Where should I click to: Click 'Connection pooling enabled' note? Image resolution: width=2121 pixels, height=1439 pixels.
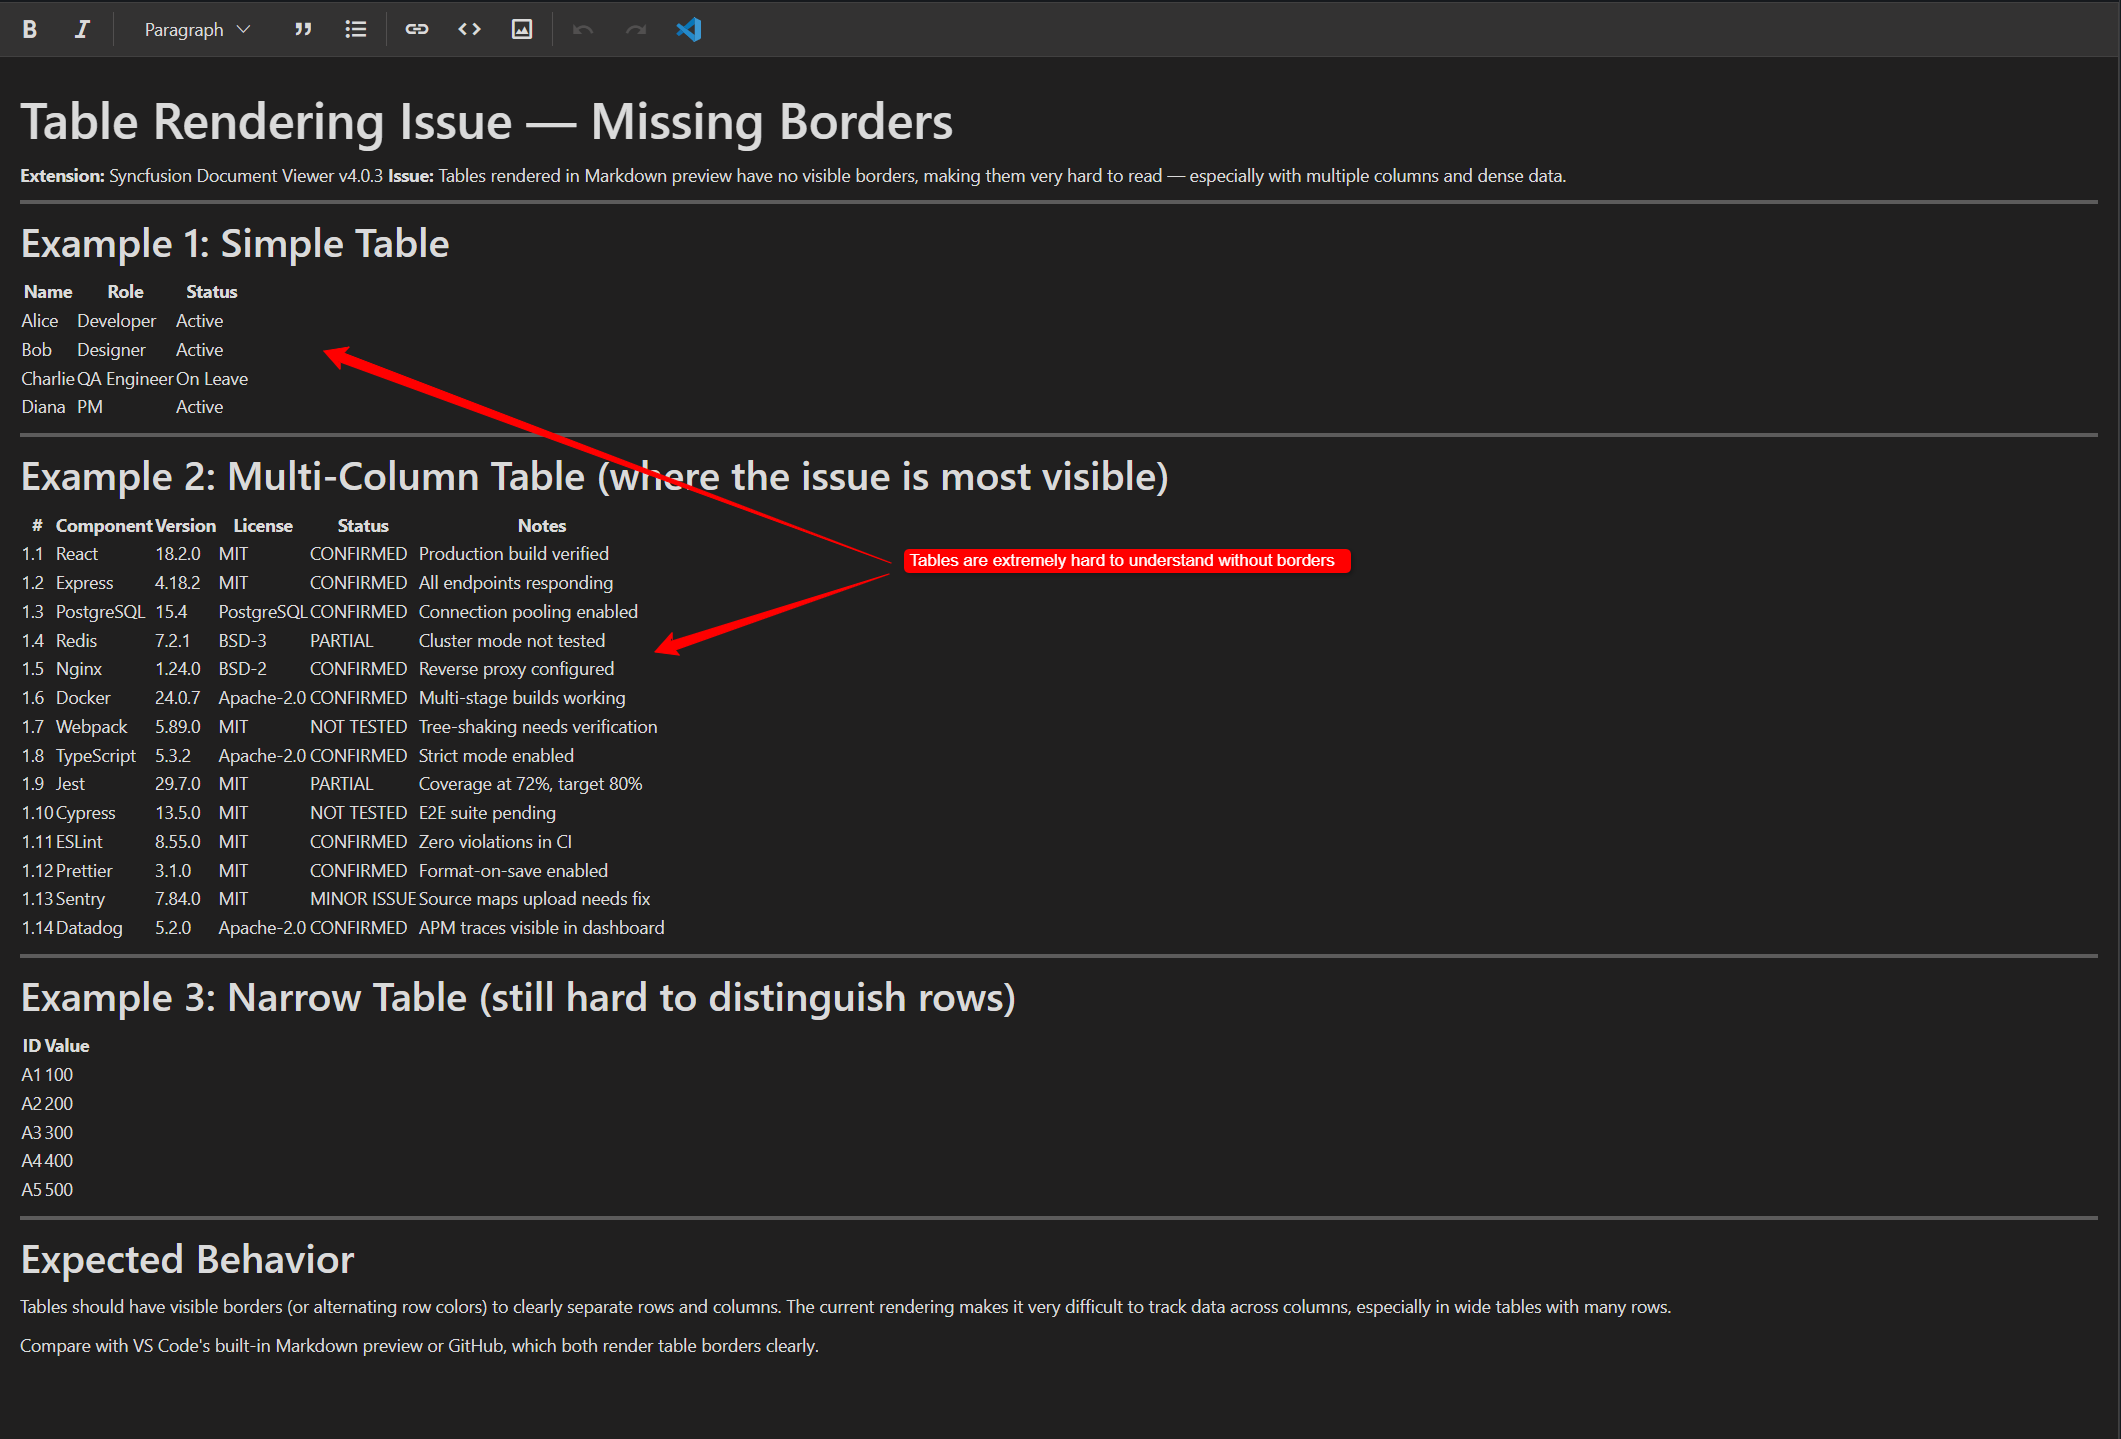tap(528, 612)
